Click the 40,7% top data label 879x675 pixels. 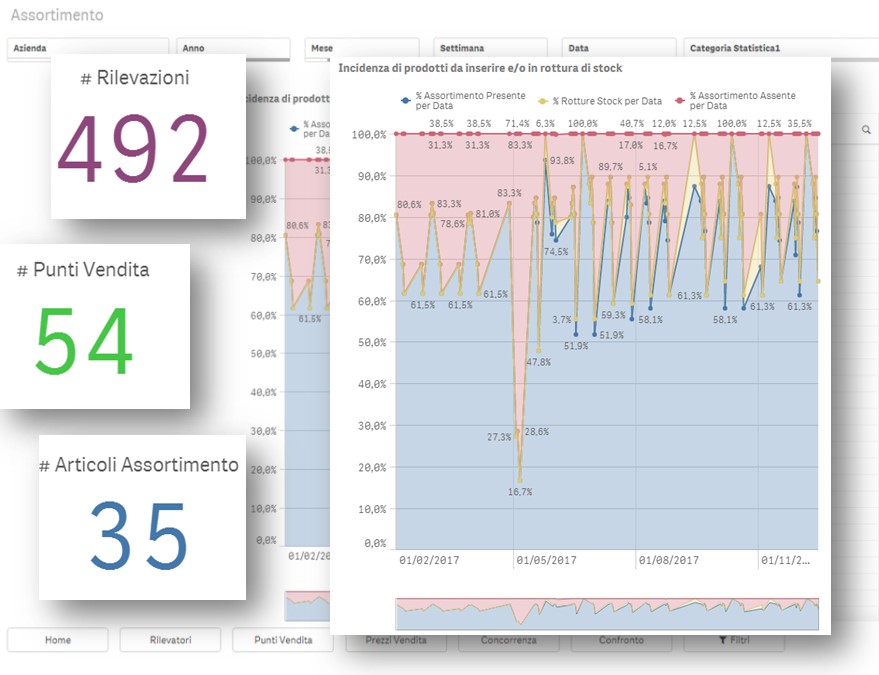632,123
